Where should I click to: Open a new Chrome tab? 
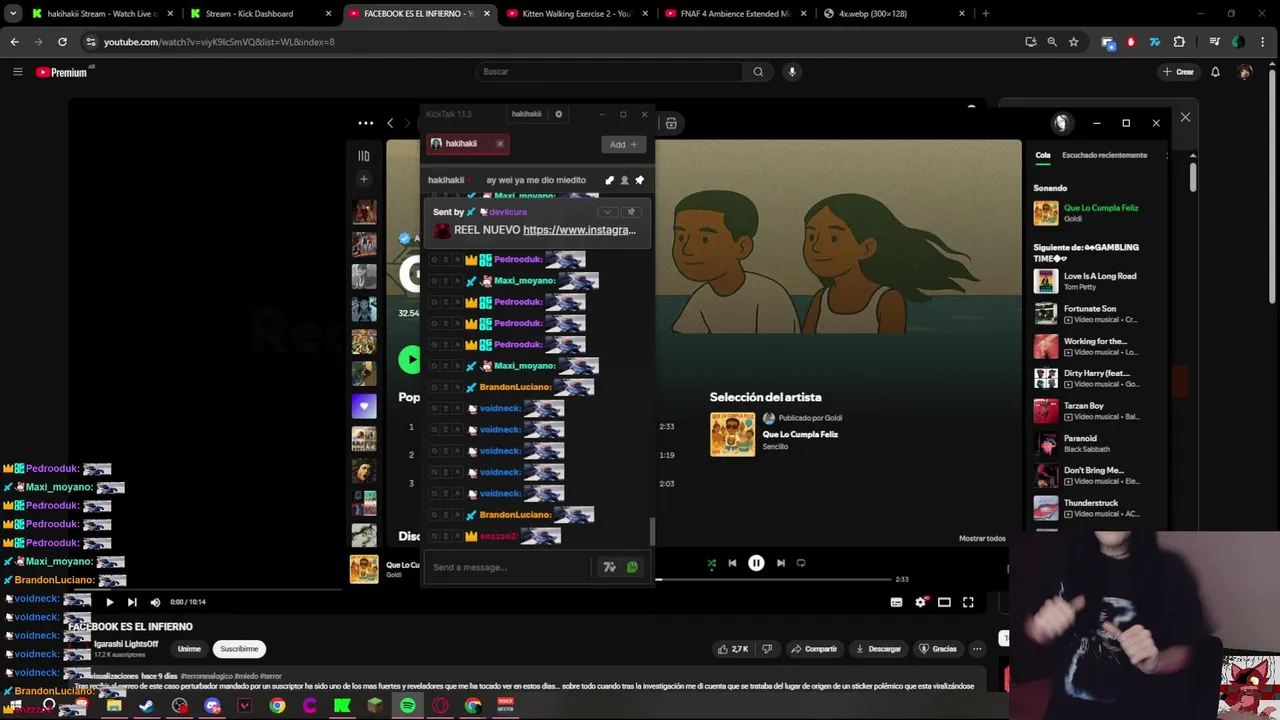pyautogui.click(x=985, y=14)
